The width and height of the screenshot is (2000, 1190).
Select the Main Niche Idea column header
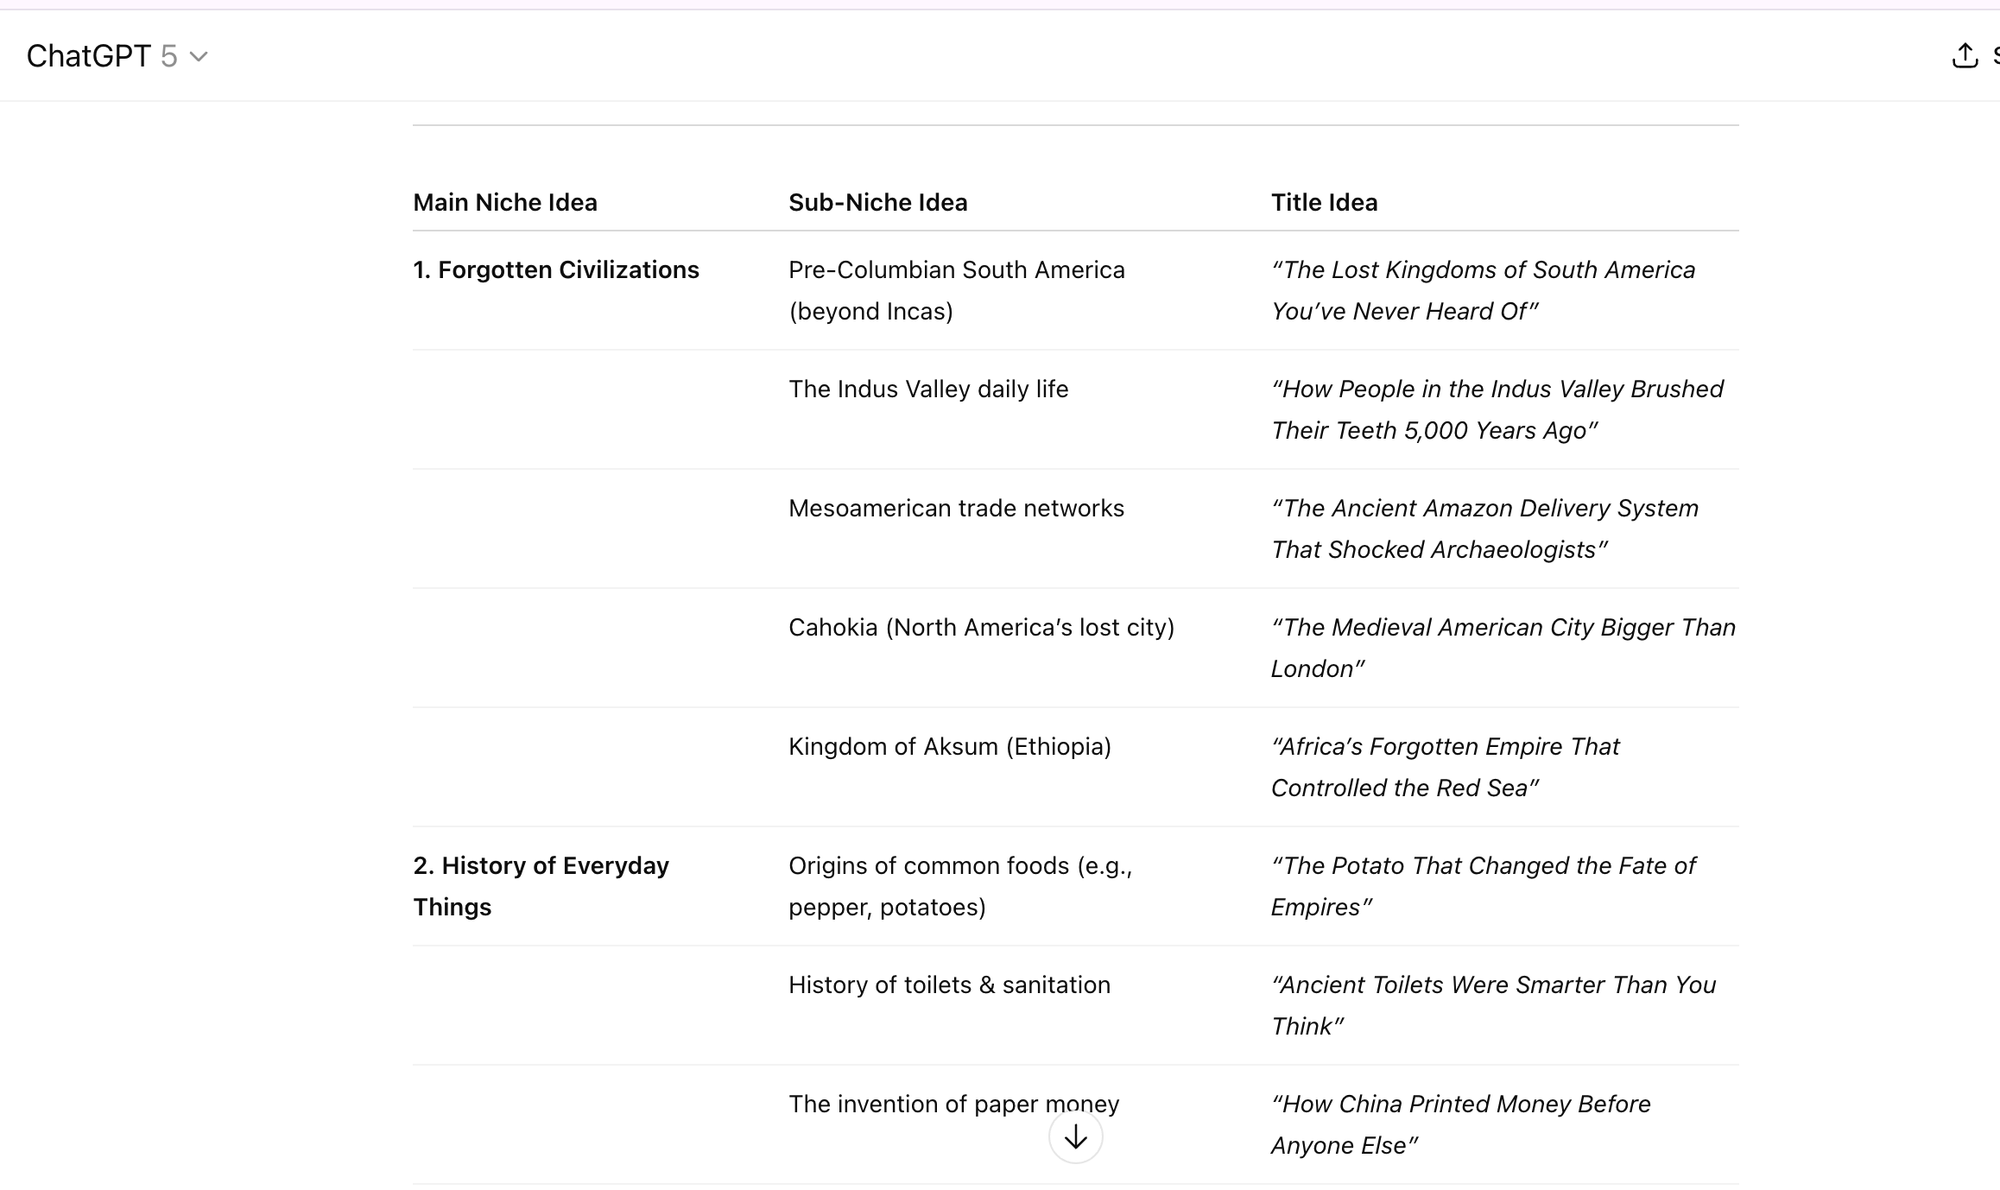click(x=504, y=202)
